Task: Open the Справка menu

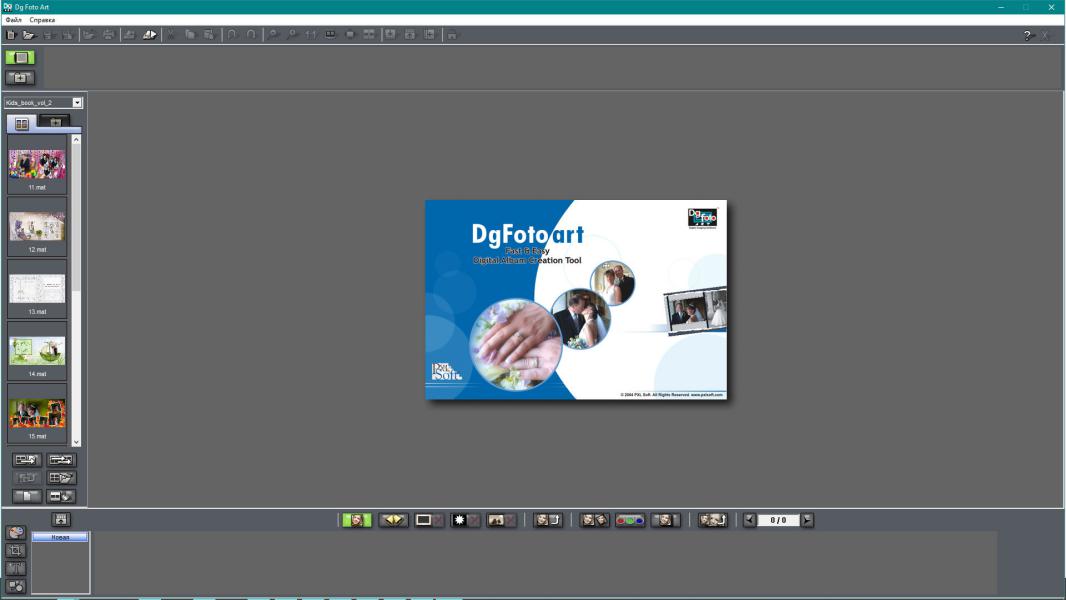Action: pyautogui.click(x=42, y=20)
